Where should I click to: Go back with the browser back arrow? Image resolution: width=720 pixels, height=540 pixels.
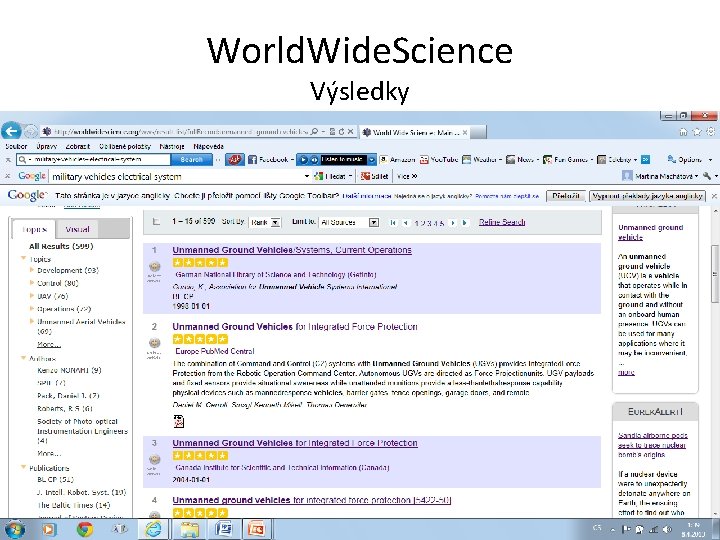click(x=11, y=130)
